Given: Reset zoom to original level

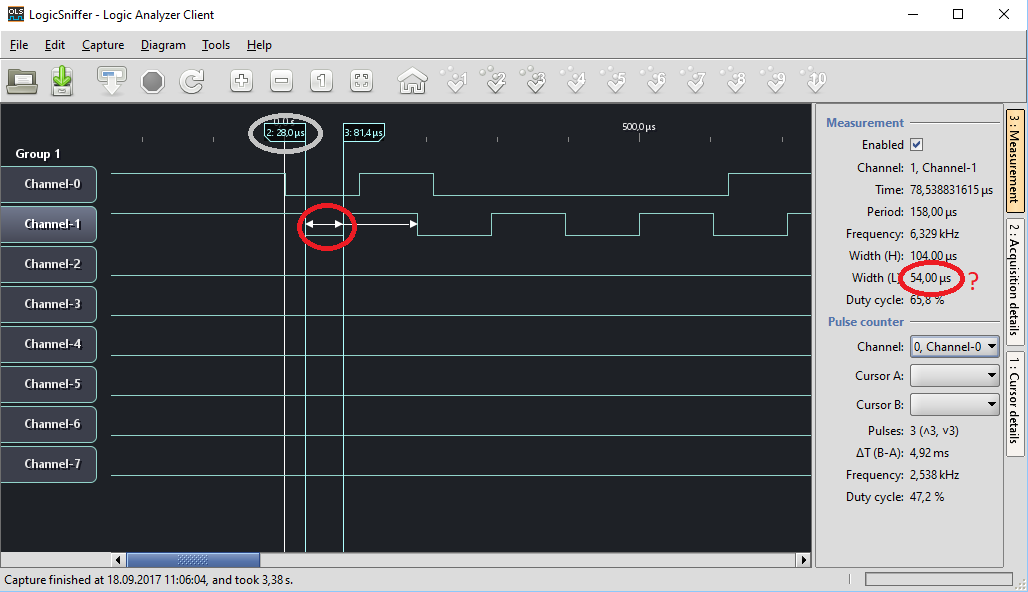Looking at the screenshot, I should tap(321, 81).
